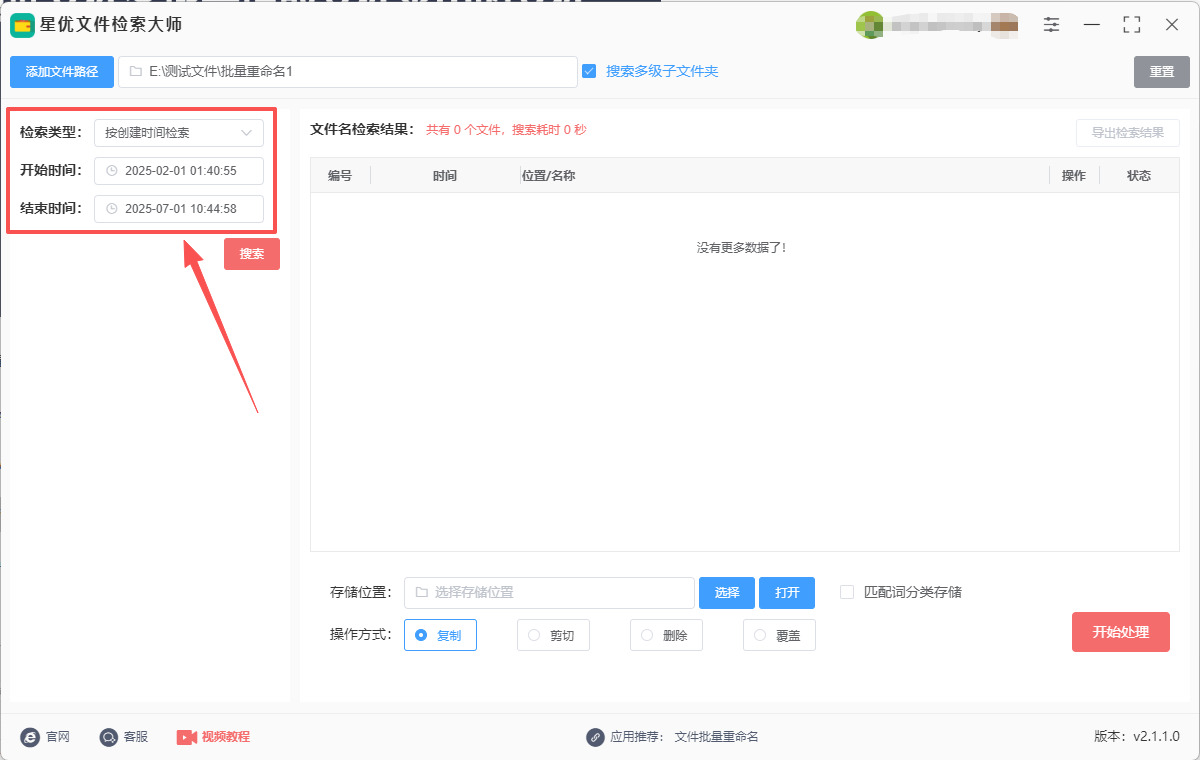Screen dimensions: 1200x760
Task: Click the video tutorial camera icon
Action: click(x=187, y=737)
